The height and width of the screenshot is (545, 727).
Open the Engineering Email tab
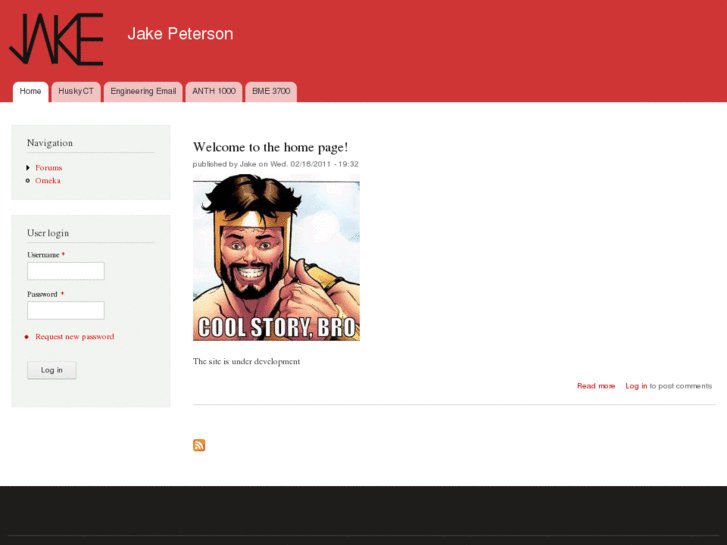click(x=143, y=91)
